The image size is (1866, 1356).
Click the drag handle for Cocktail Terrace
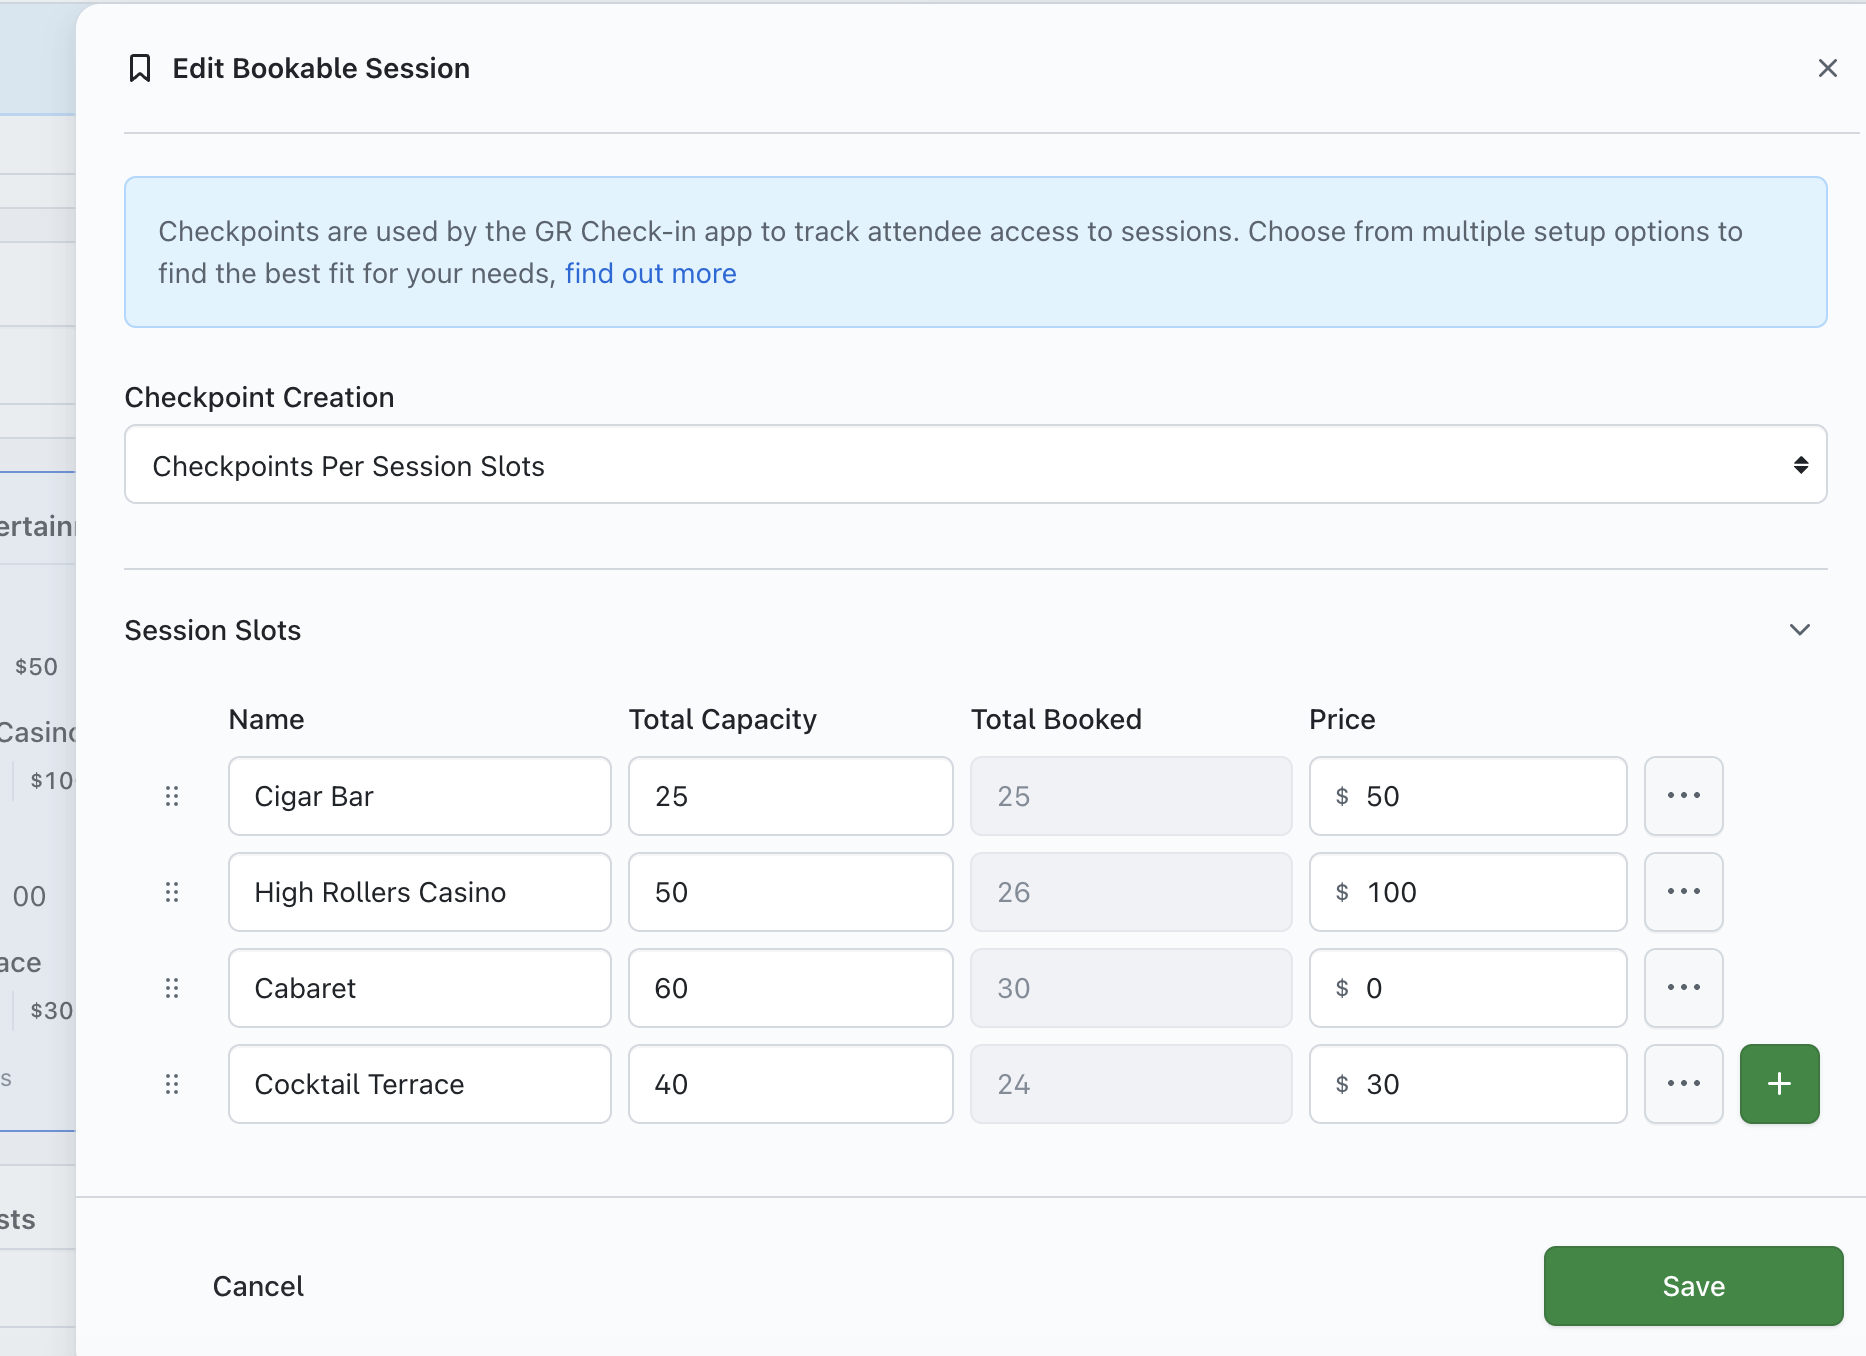[x=172, y=1084]
